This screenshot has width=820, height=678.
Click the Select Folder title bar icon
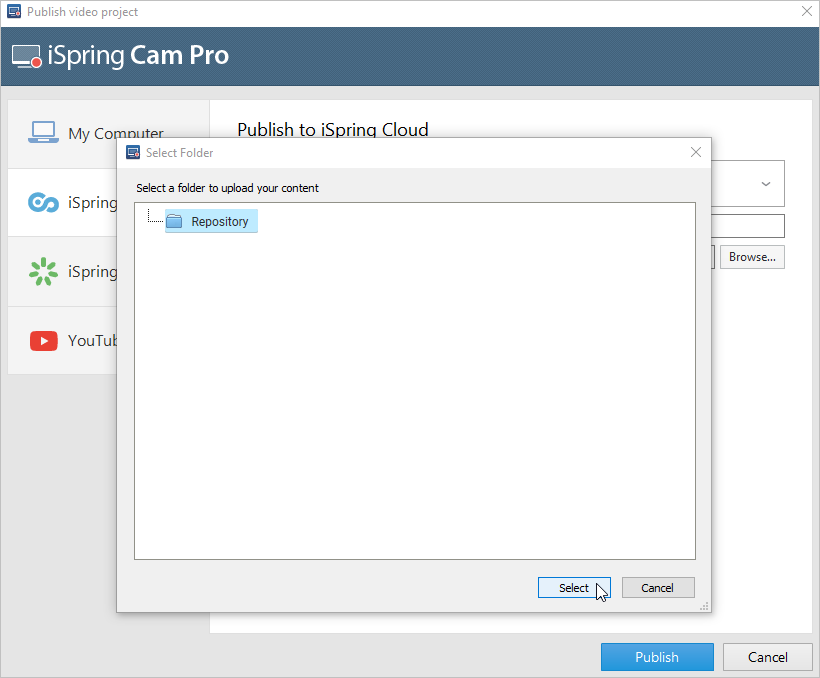(133, 152)
